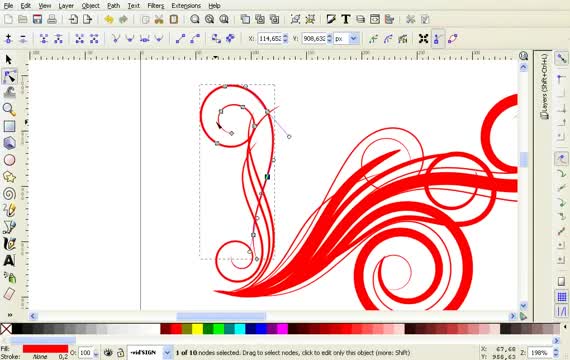Open the File menu
The height and width of the screenshot is (360, 570).
[8, 5]
